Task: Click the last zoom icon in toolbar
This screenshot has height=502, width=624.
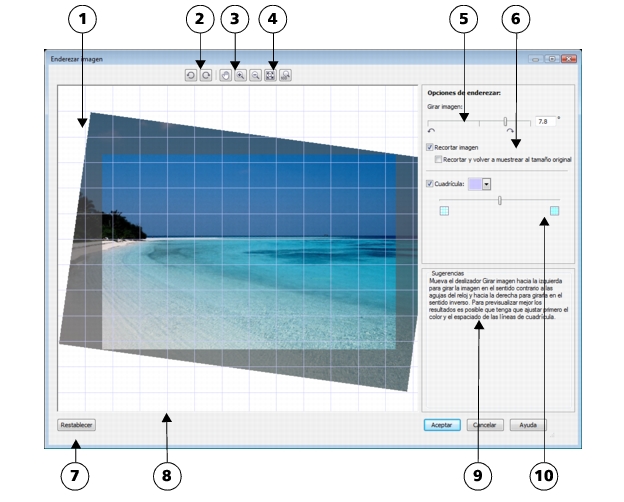Action: 286,75
